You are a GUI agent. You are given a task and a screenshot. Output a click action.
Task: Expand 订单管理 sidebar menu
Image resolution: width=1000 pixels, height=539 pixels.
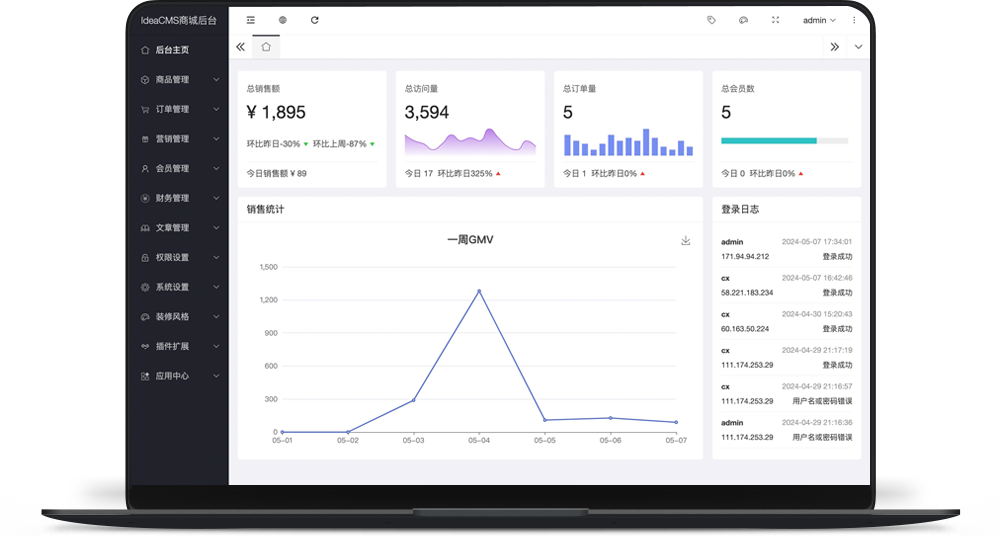coord(178,109)
